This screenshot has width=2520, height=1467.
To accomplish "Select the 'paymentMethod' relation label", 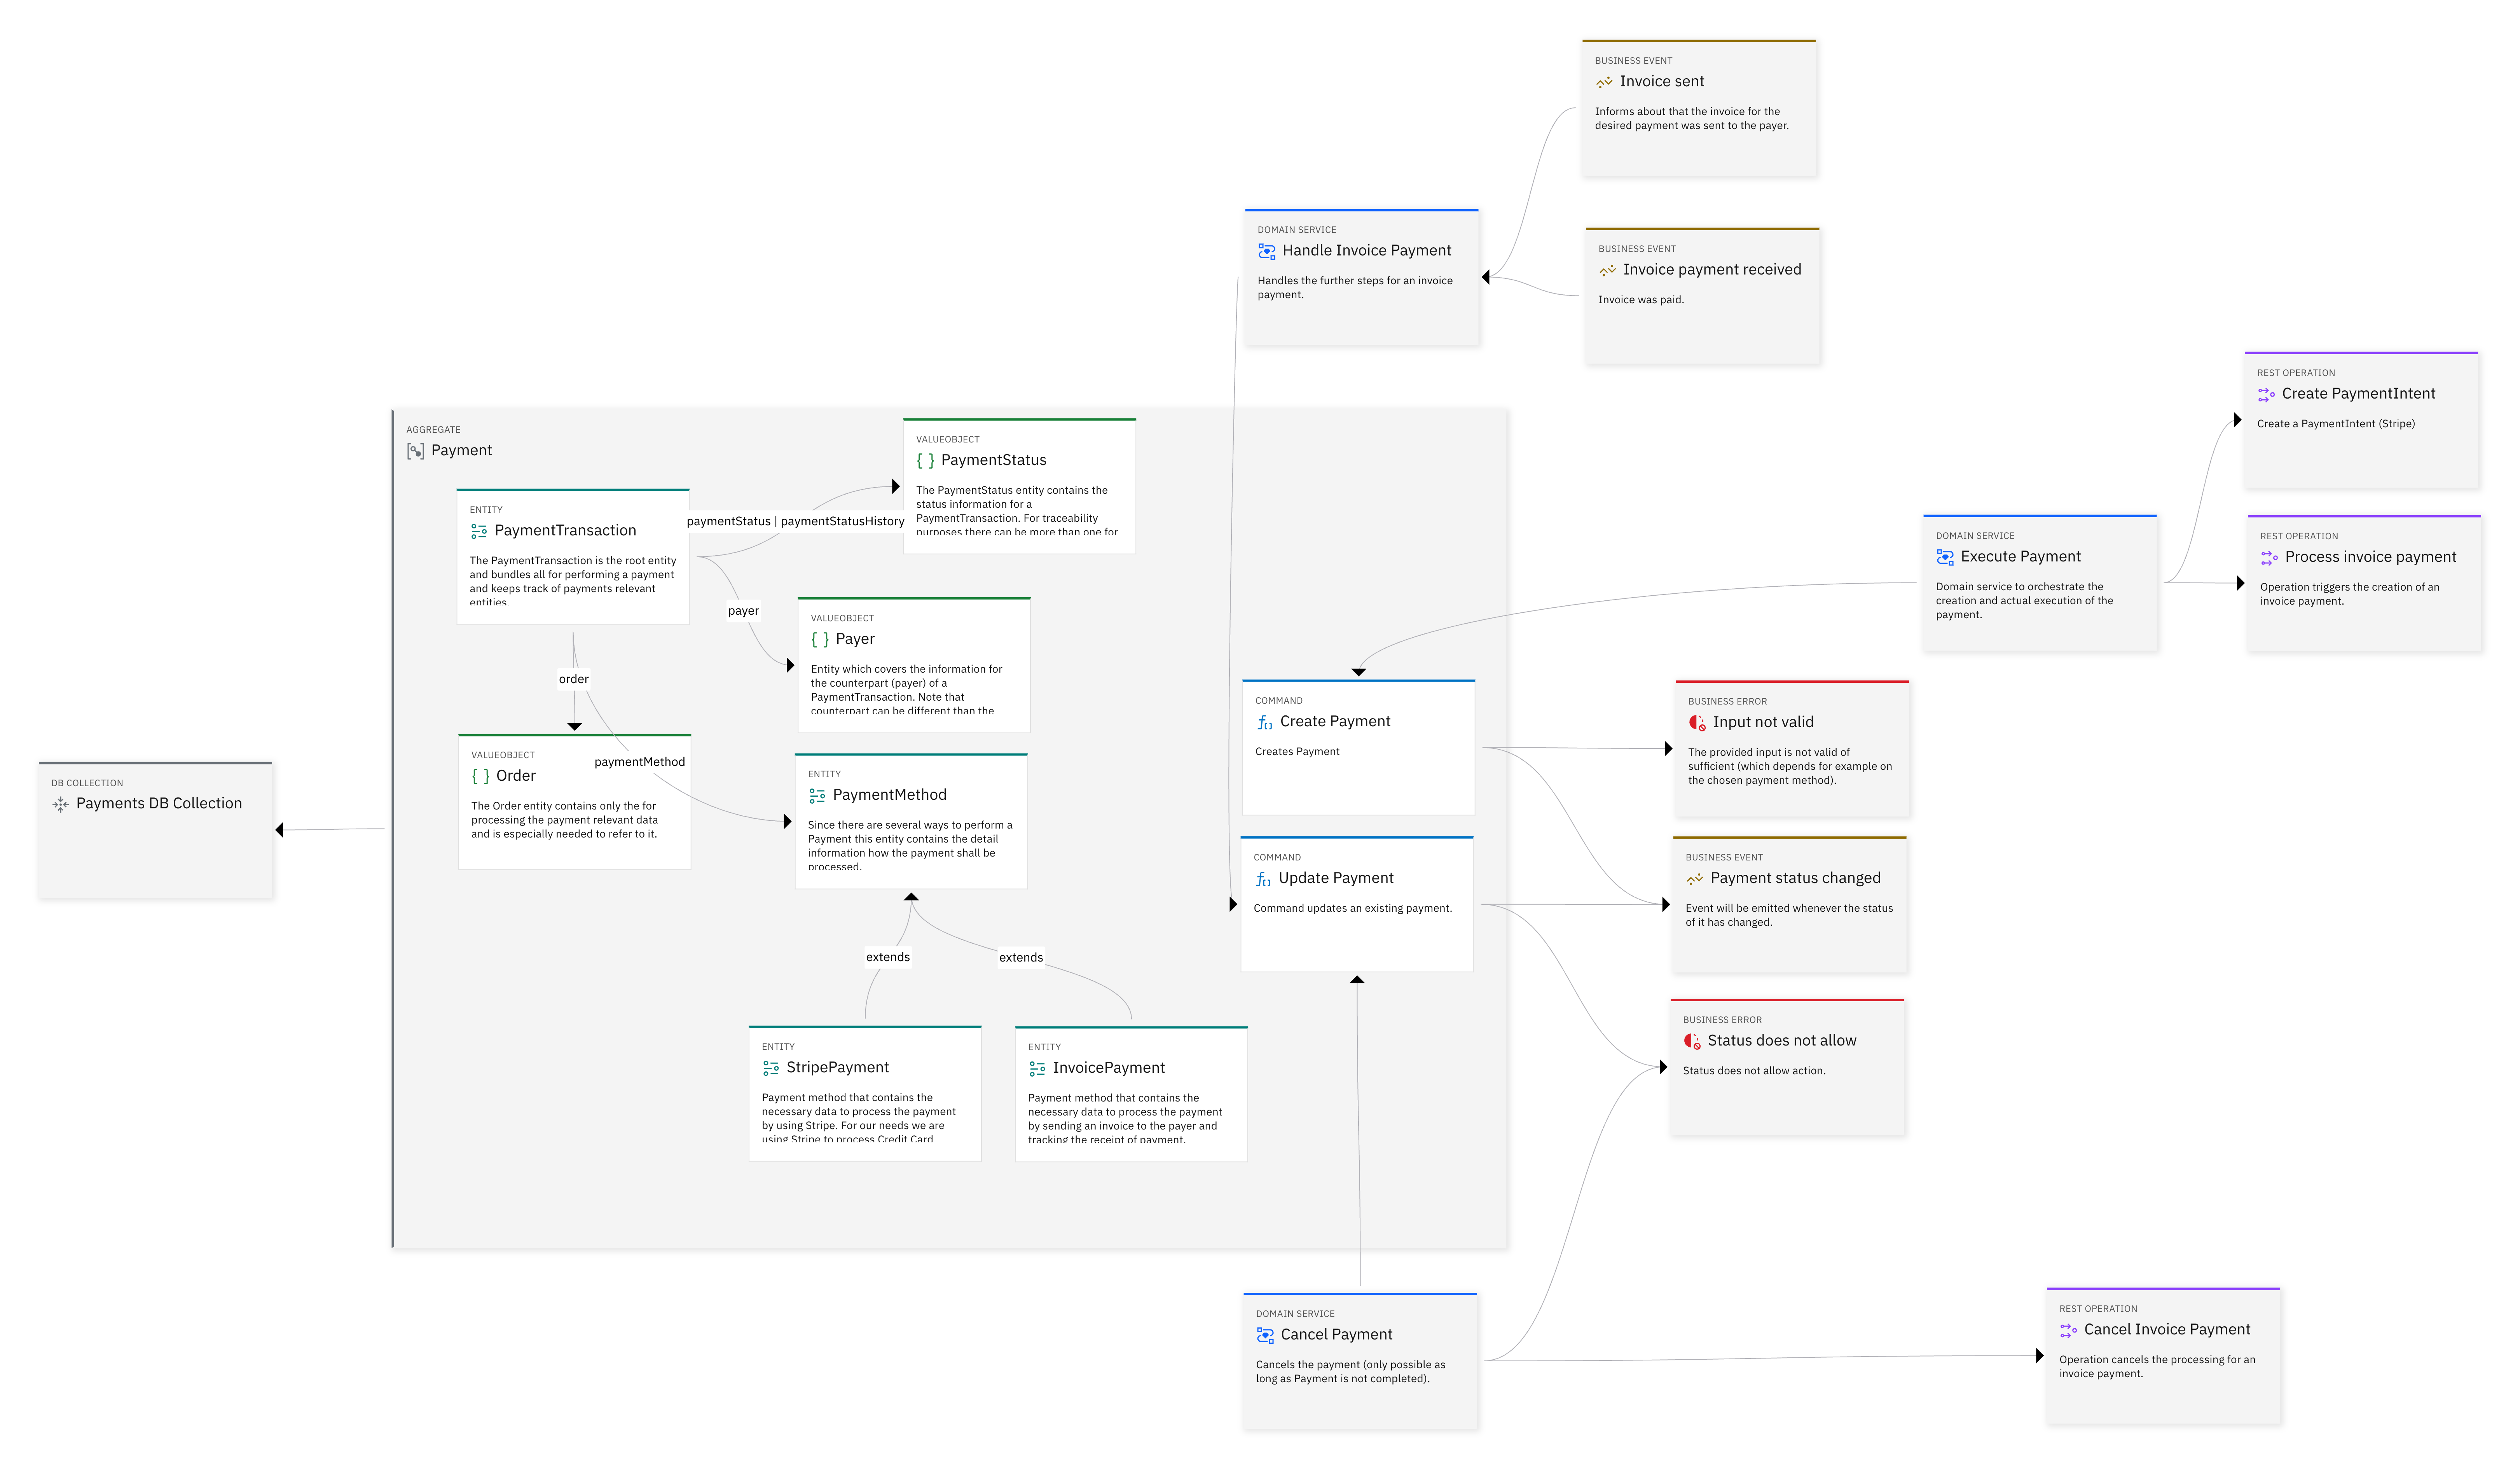I will click(x=639, y=762).
